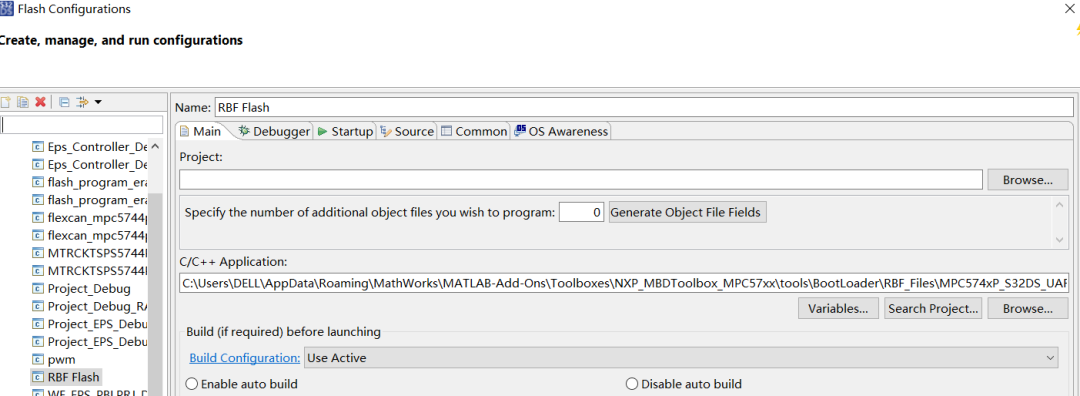Click the Project input field
This screenshot has height=396, width=1080.
coord(581,180)
